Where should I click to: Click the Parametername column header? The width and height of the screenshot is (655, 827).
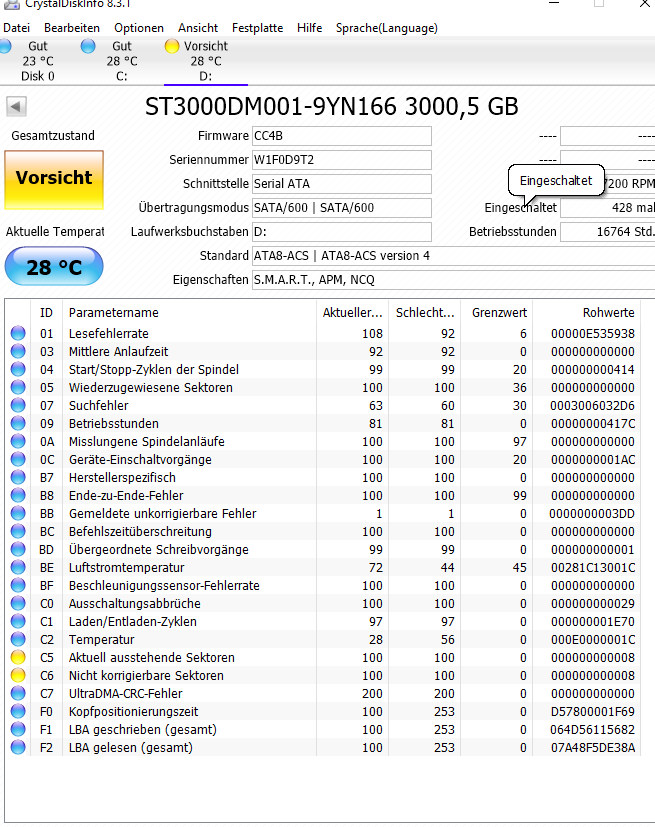tap(189, 313)
